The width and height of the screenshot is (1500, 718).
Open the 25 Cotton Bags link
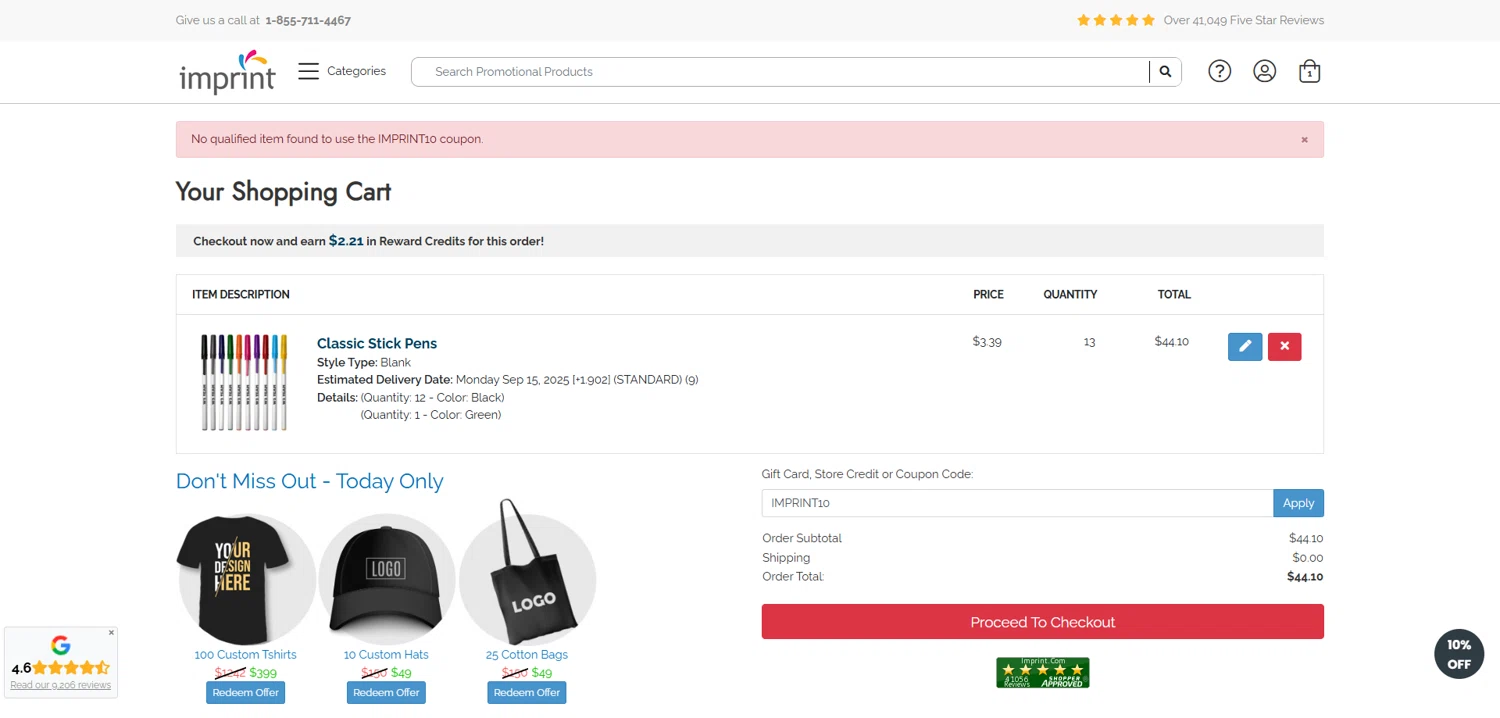tap(527, 655)
